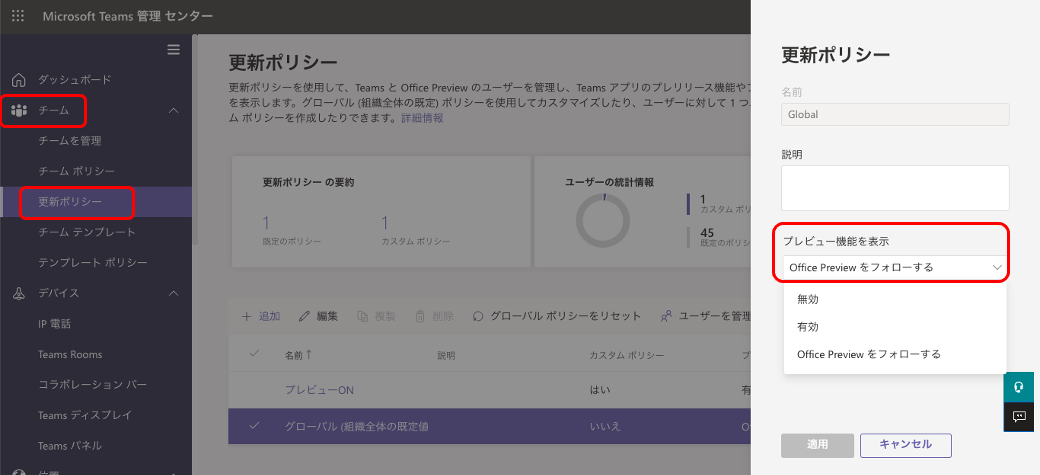Open the プレビュー機能を表示 dropdown

[895, 267]
